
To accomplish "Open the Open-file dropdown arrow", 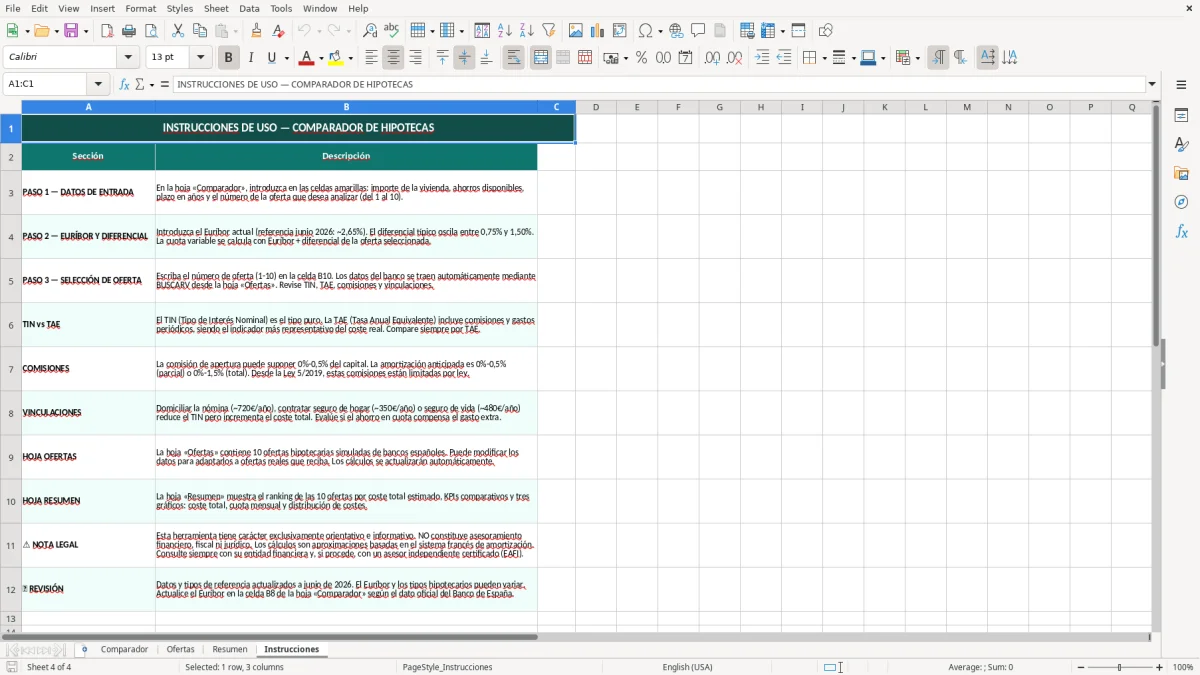I will coord(55,31).
